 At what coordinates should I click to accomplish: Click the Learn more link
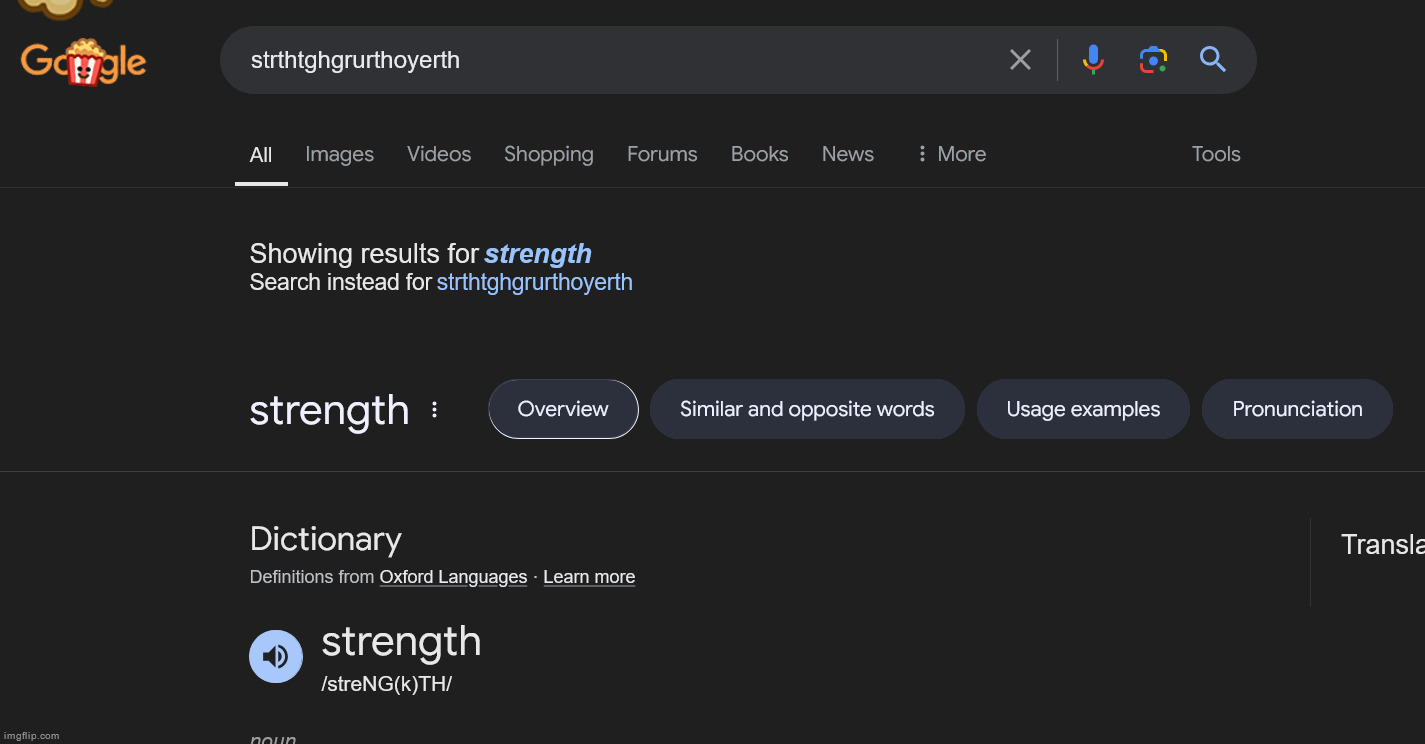[589, 577]
